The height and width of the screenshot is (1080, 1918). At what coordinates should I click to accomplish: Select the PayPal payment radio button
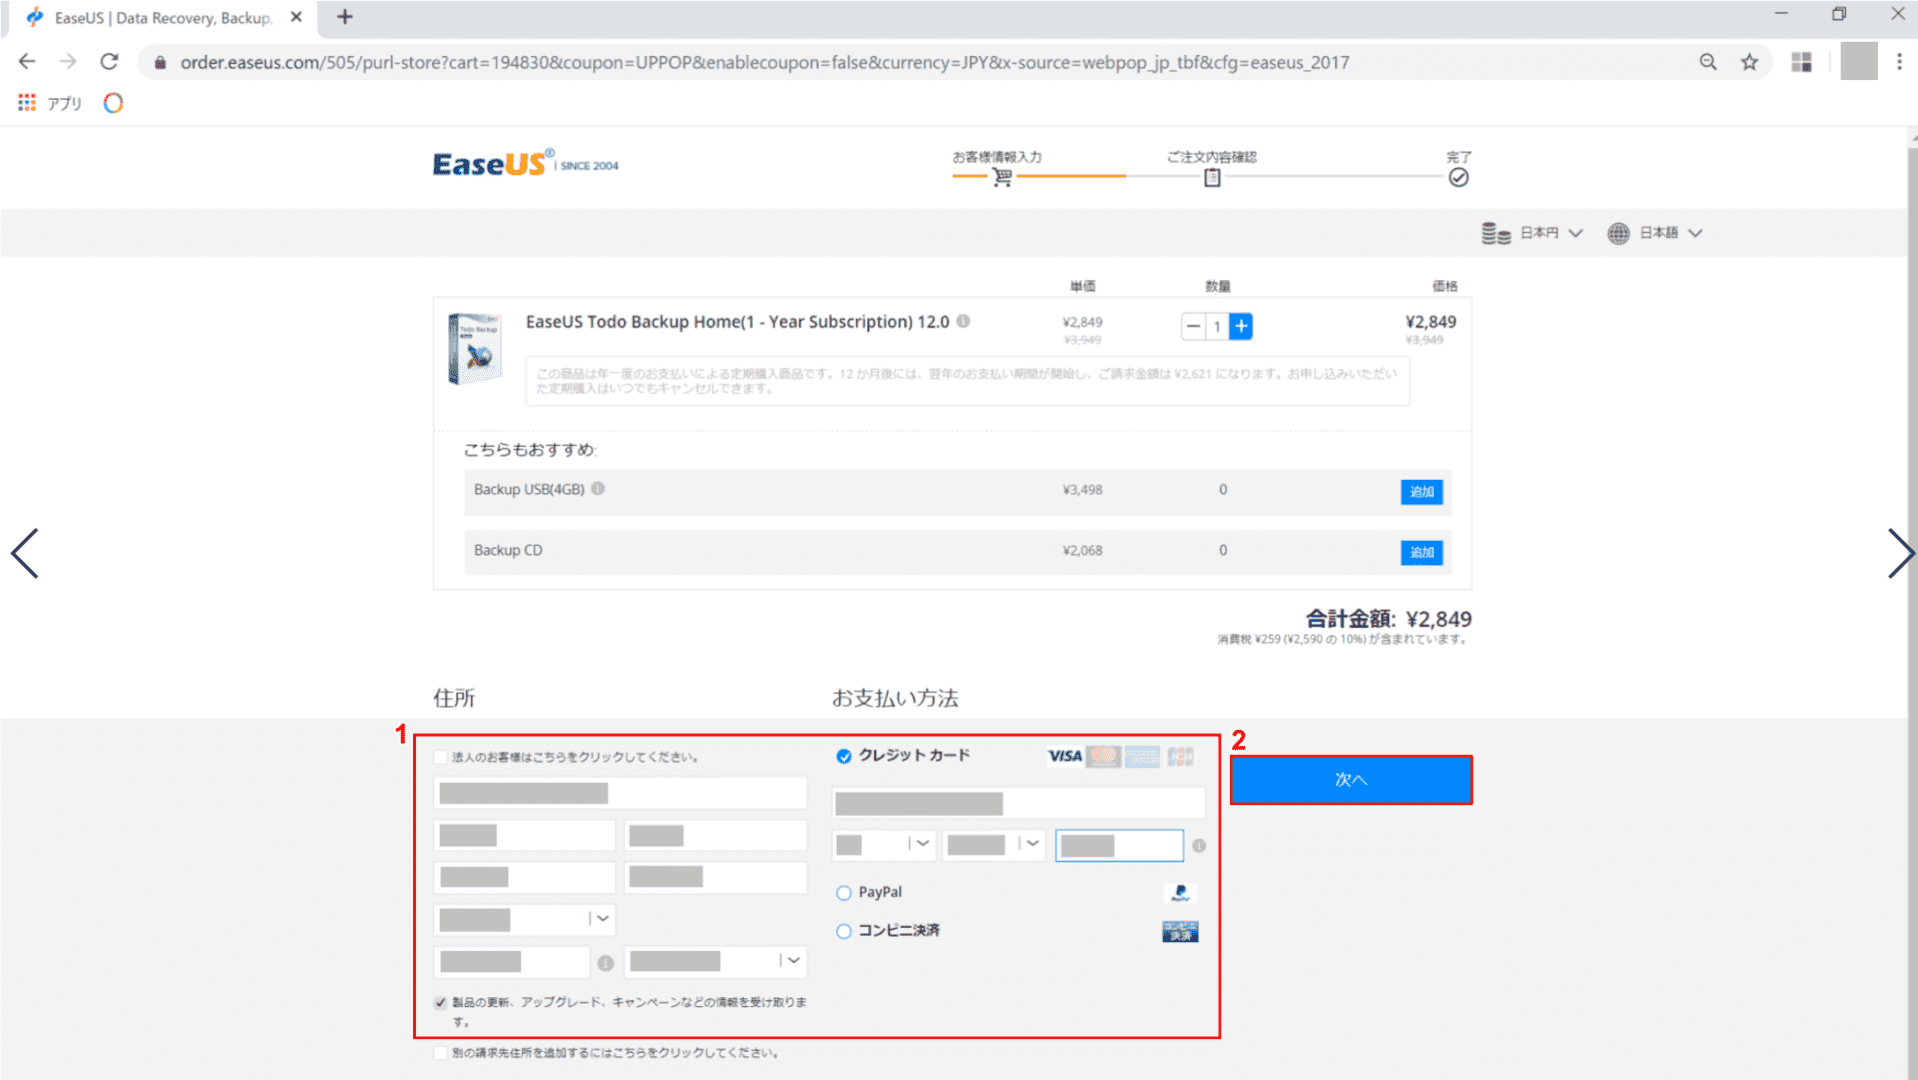(x=844, y=893)
